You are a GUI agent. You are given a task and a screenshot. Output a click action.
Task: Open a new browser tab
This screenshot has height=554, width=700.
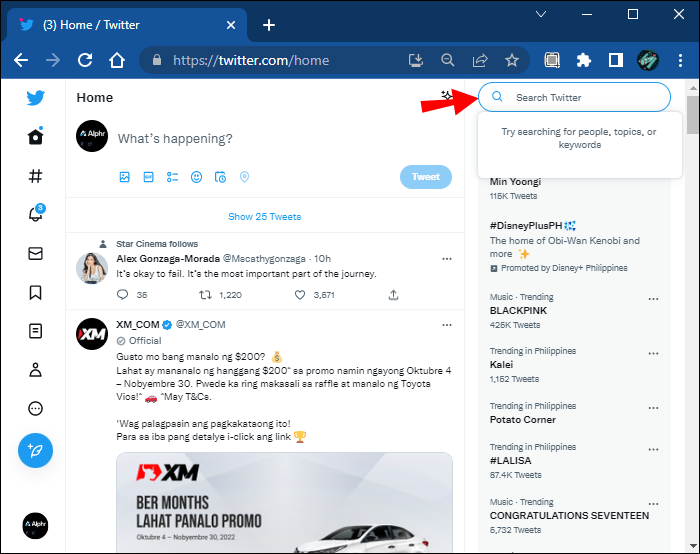pyautogui.click(x=269, y=25)
